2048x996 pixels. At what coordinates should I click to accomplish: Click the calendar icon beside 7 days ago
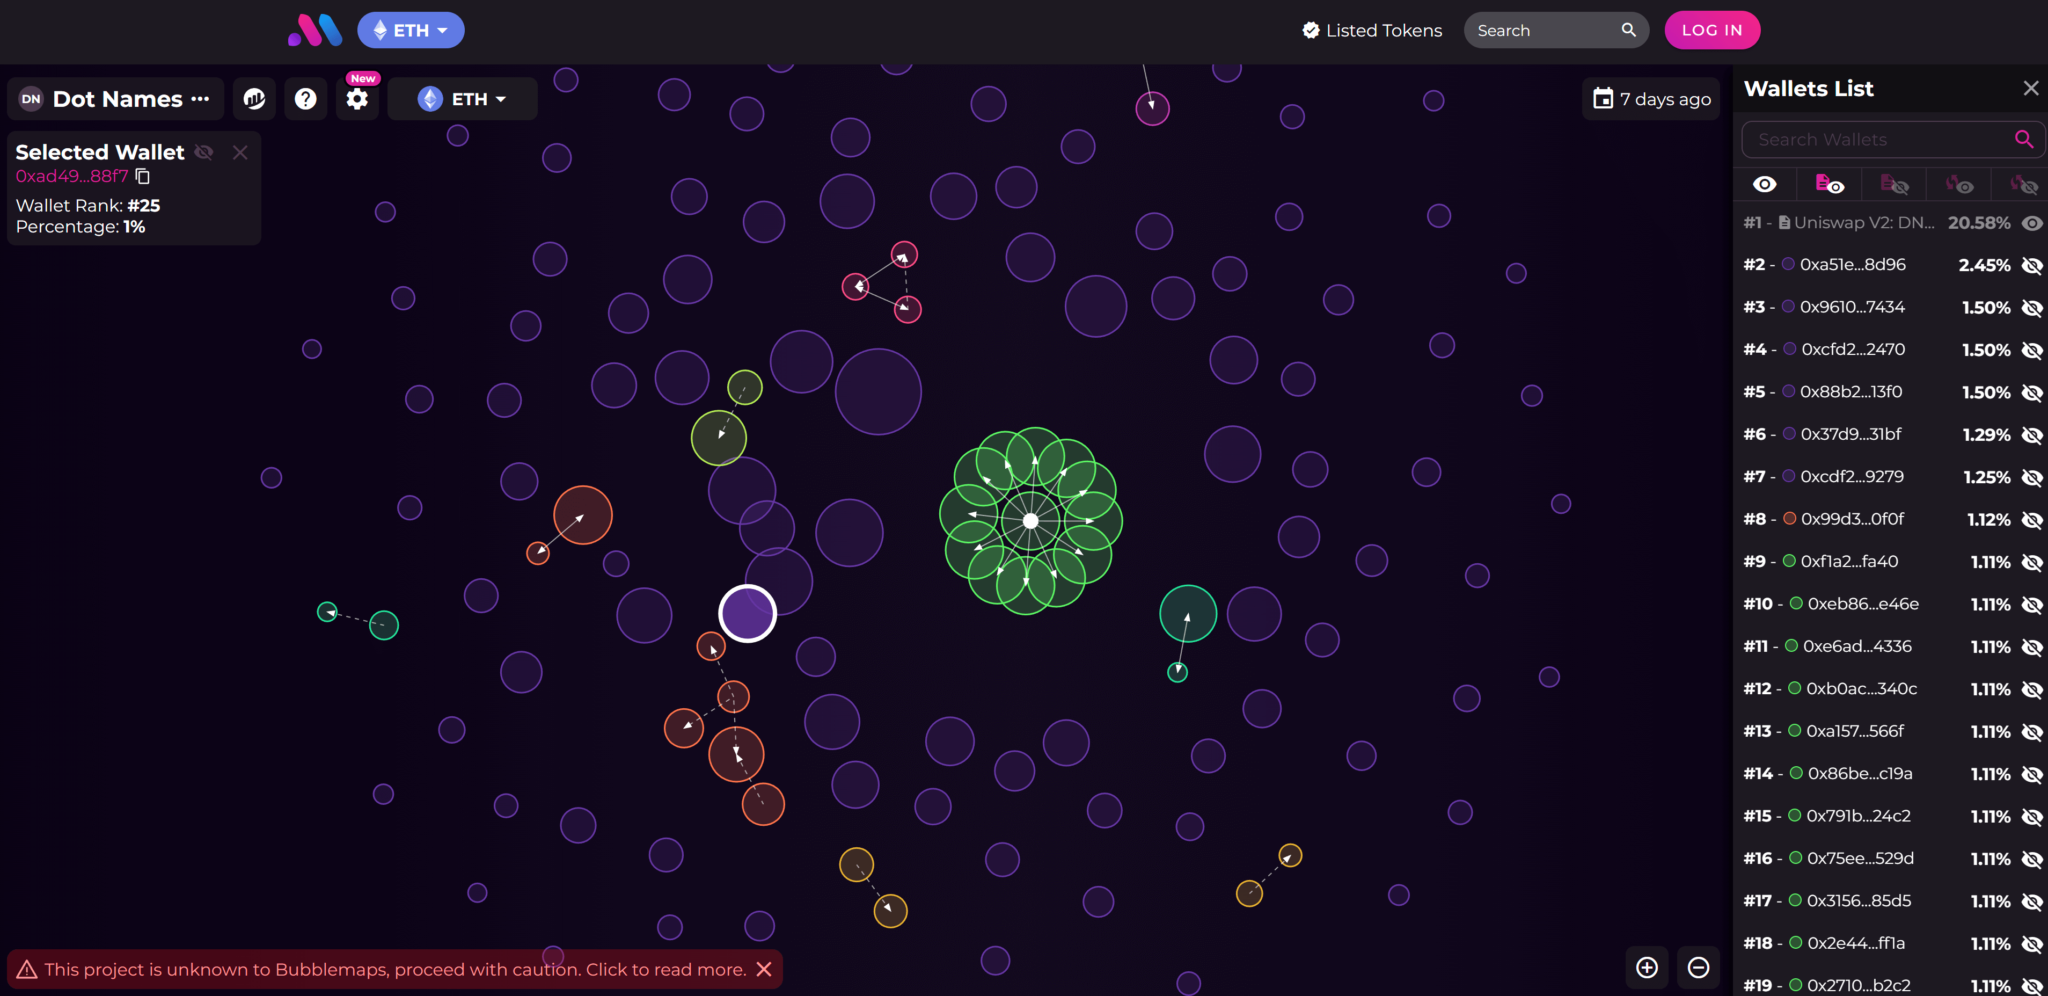(x=1603, y=98)
